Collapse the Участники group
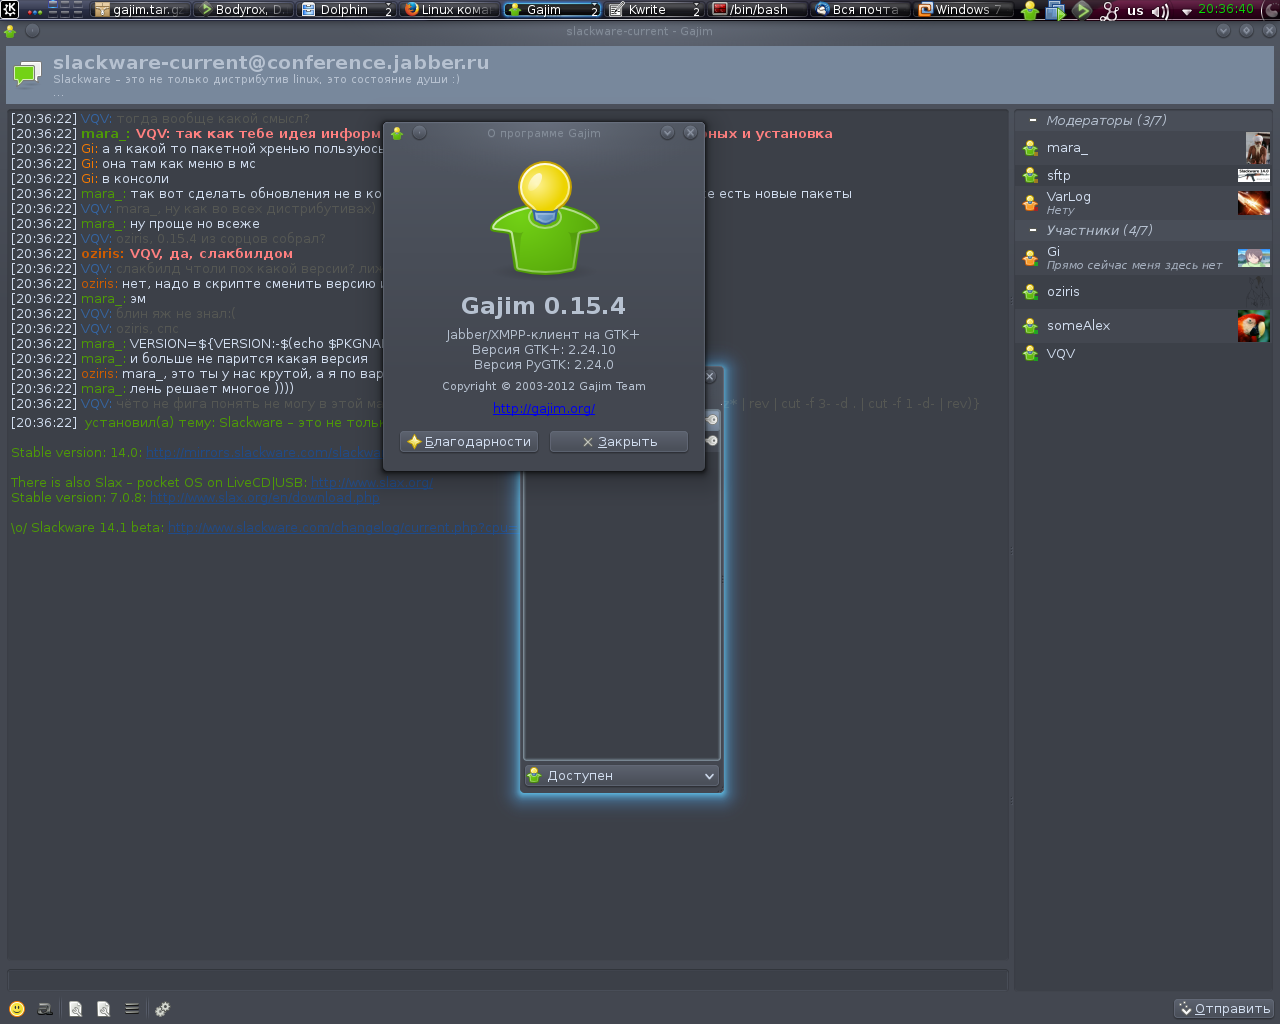 tap(1033, 230)
